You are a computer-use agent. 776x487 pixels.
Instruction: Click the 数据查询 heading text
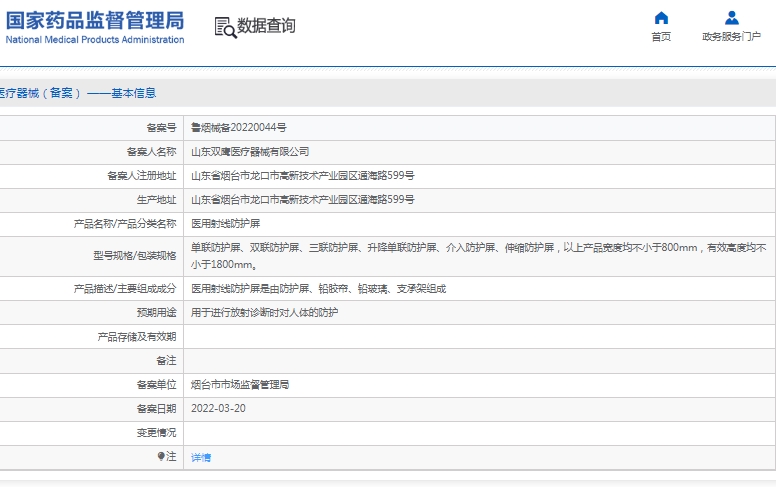click(x=266, y=26)
